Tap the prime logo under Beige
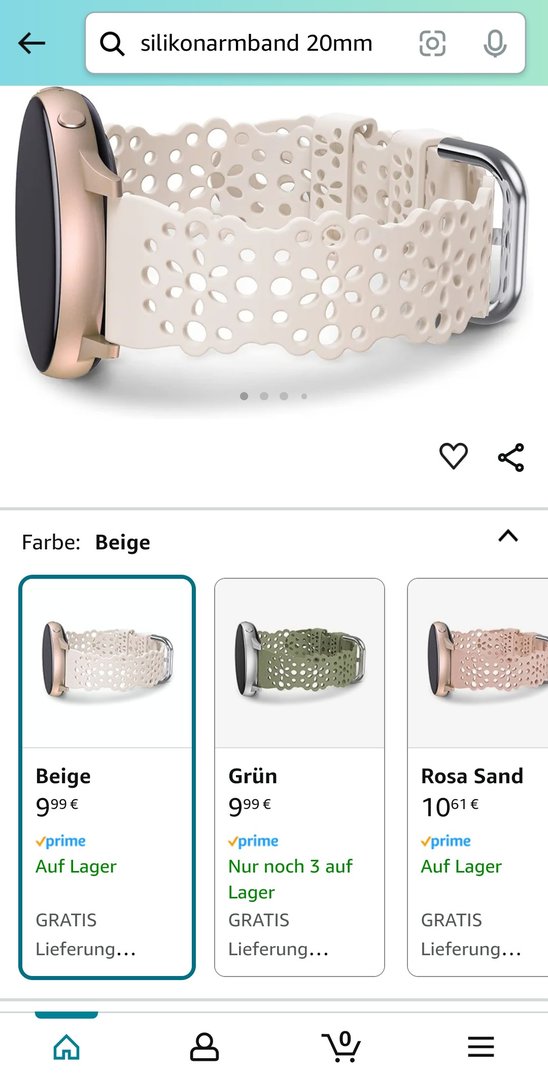This screenshot has height=1080, width=548. (61, 841)
